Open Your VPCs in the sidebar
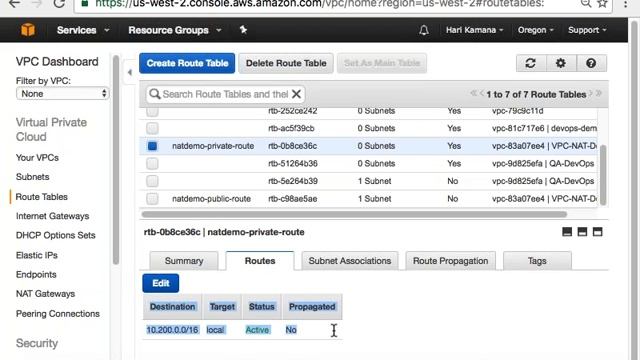The height and width of the screenshot is (360, 640). (x=37, y=158)
